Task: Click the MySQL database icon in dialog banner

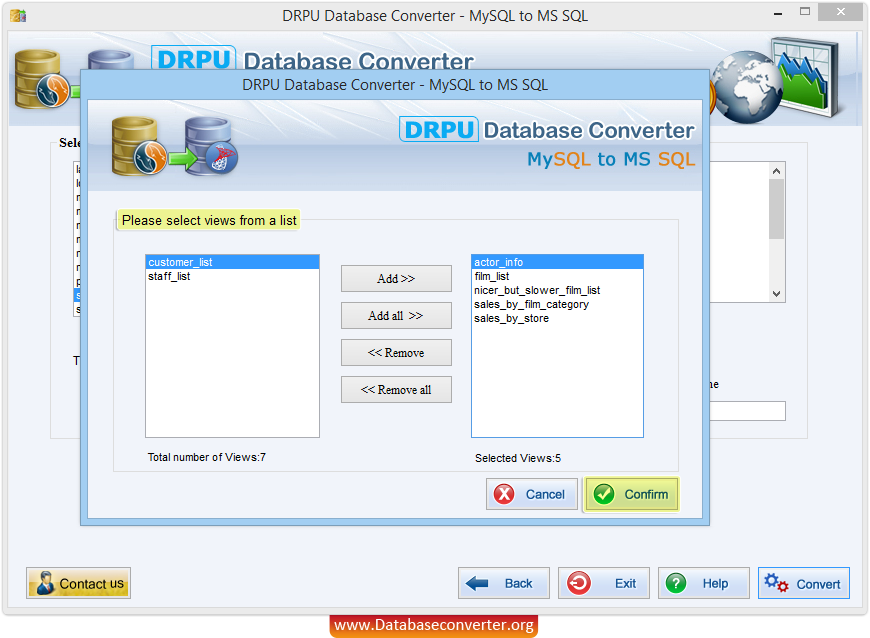Action: click(x=139, y=146)
